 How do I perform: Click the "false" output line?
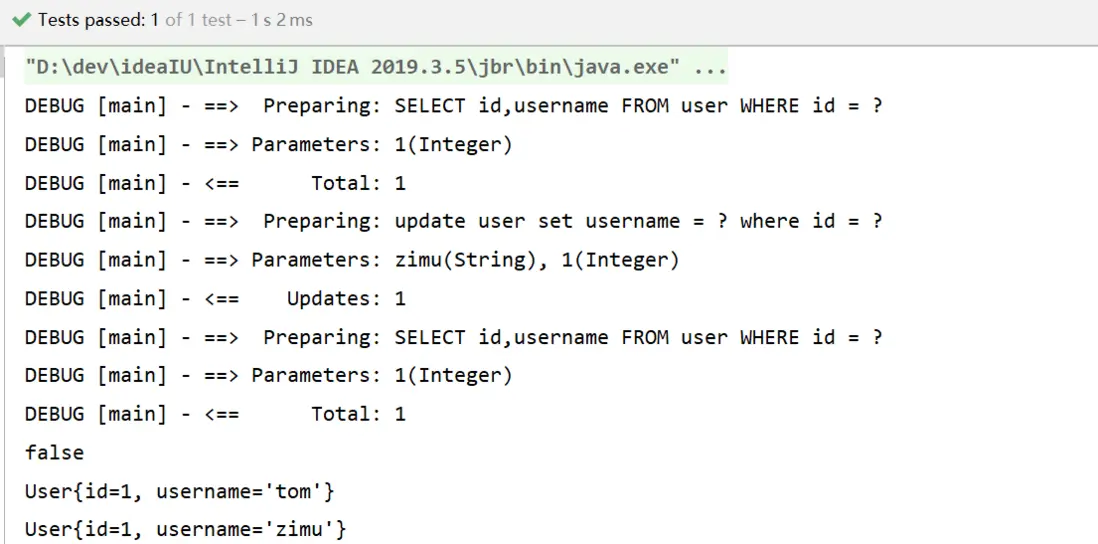point(54,452)
